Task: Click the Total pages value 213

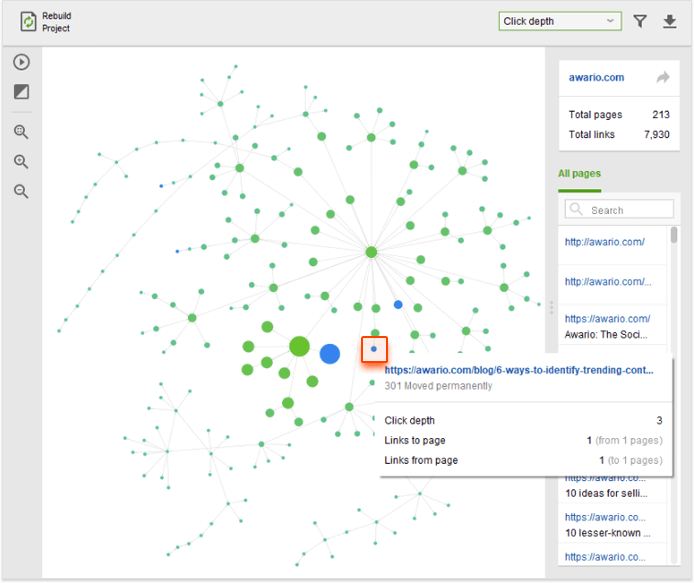Action: (661, 115)
